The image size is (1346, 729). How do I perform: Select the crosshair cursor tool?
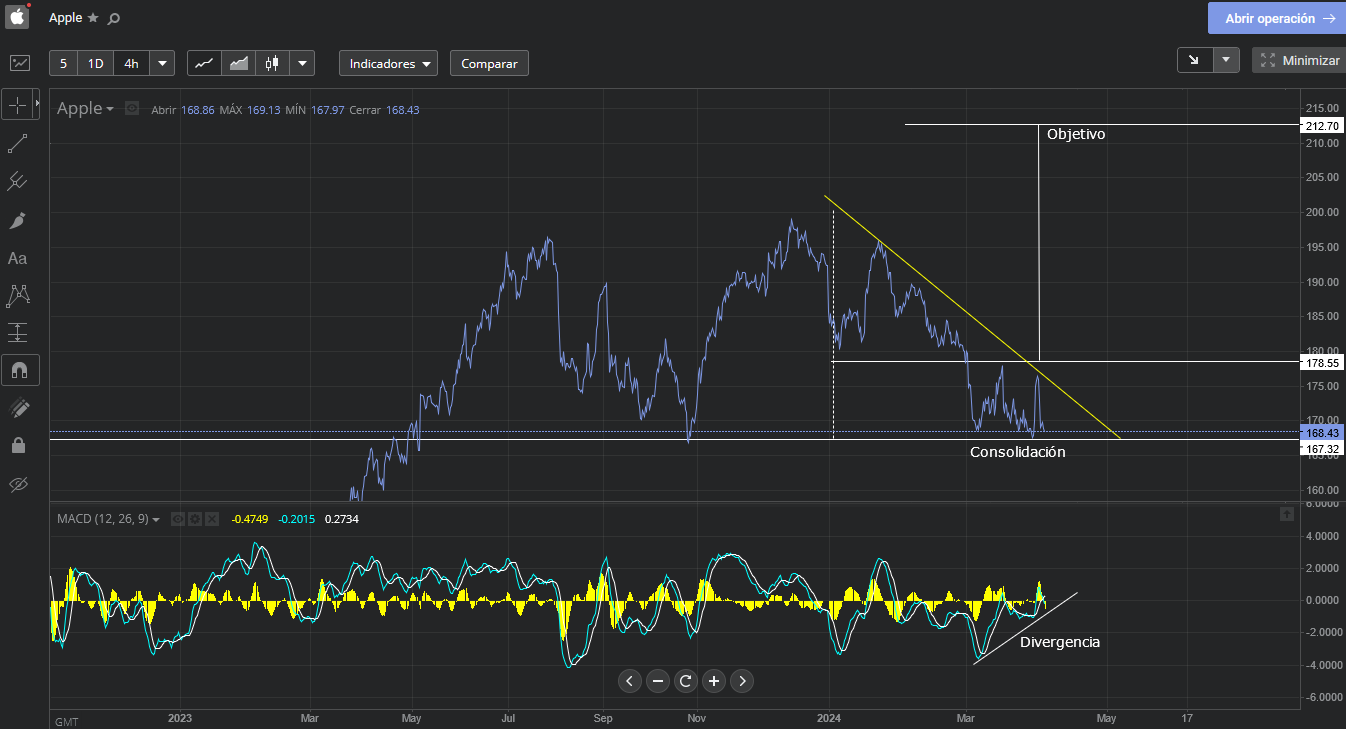(x=17, y=104)
